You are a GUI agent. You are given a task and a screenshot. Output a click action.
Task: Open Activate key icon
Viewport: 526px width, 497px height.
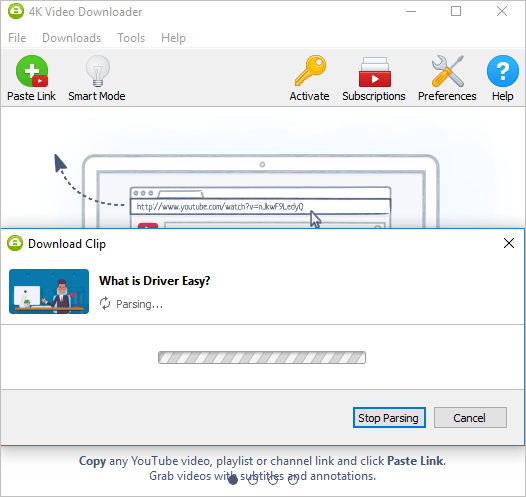310,71
